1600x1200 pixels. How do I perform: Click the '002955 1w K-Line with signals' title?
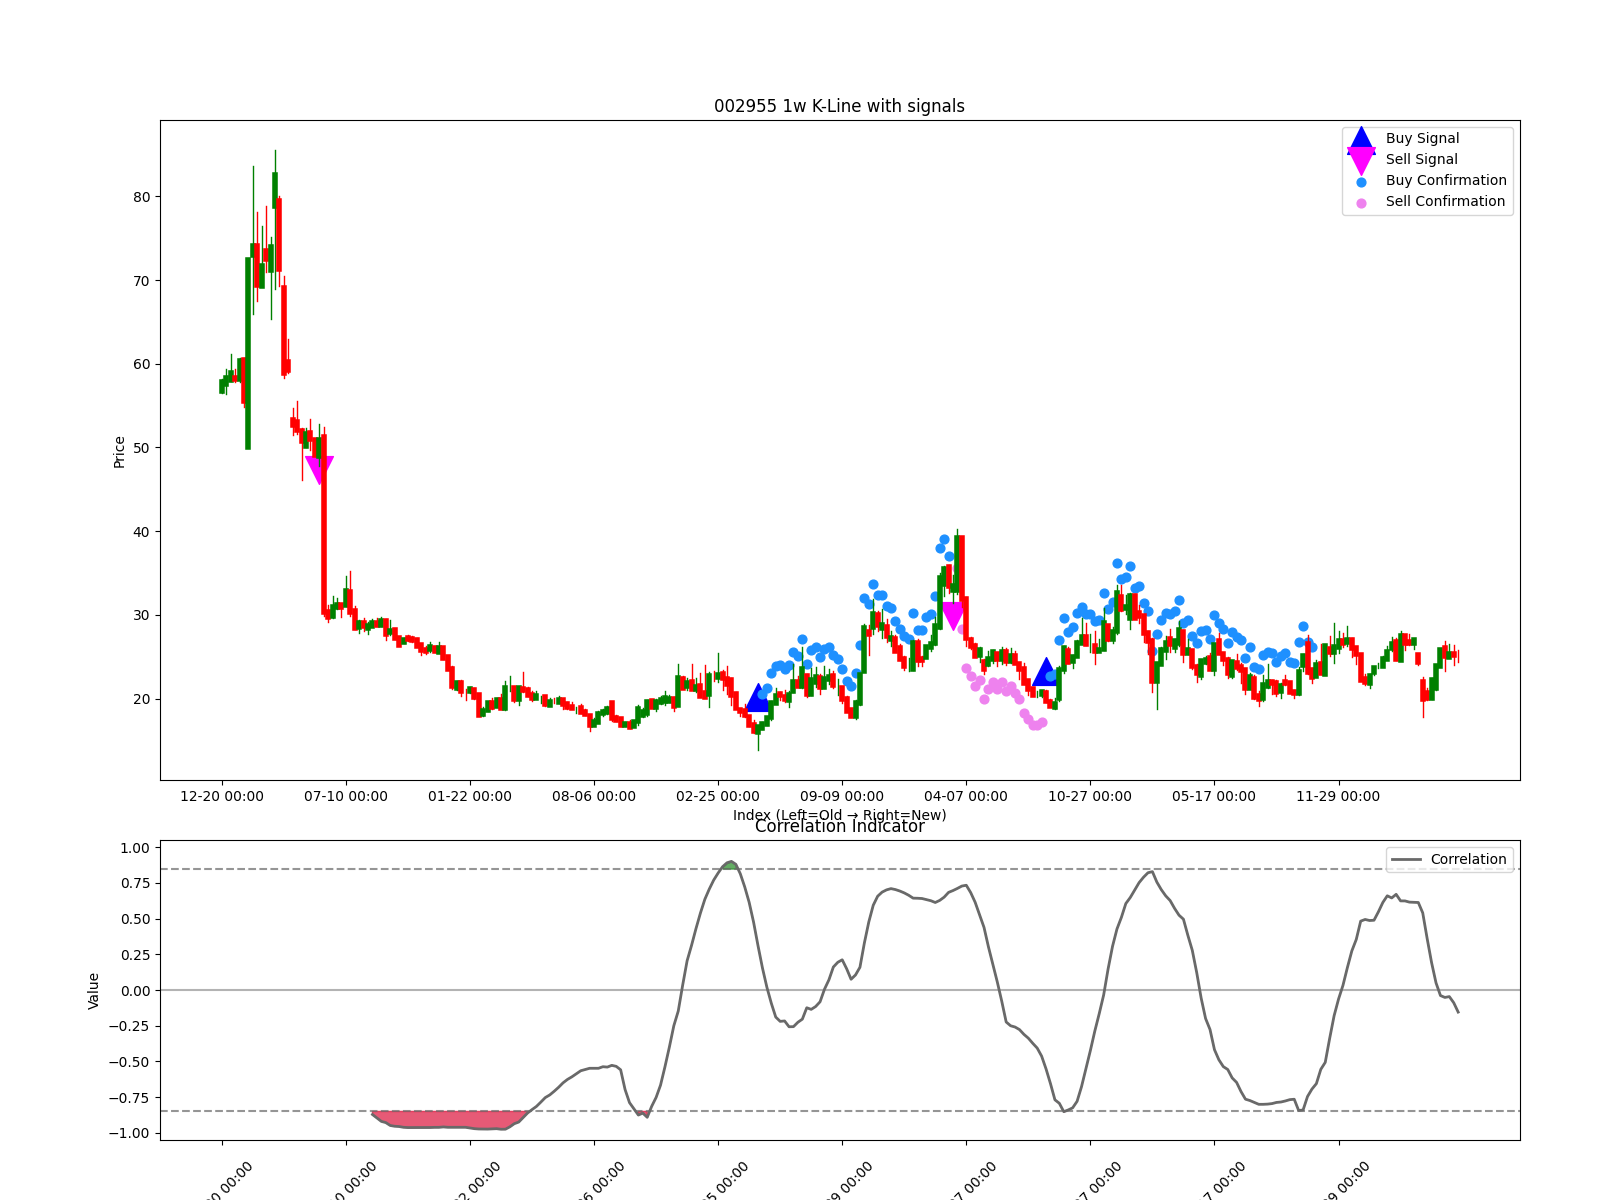coord(839,106)
